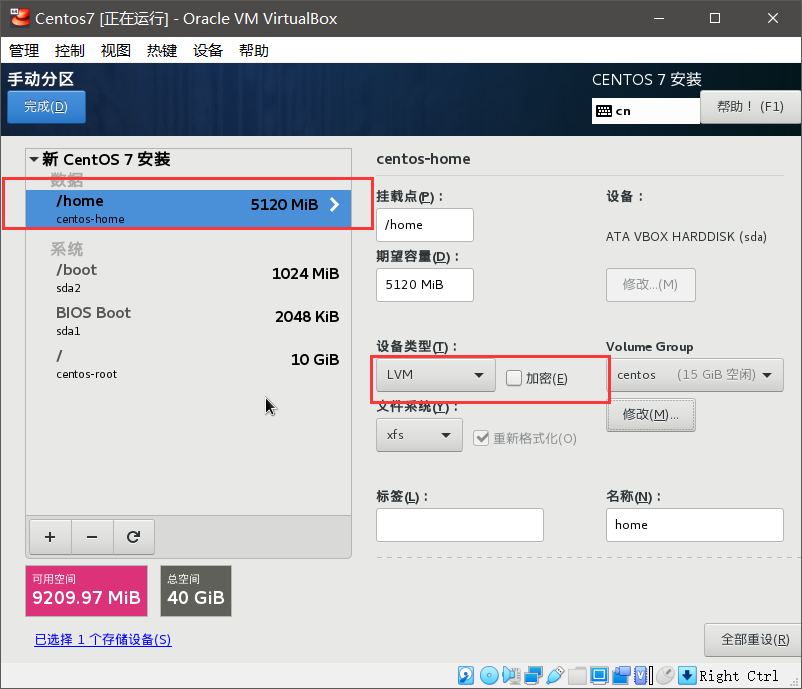Click the reload storage configuration icon
The width and height of the screenshot is (802, 689).
133,537
